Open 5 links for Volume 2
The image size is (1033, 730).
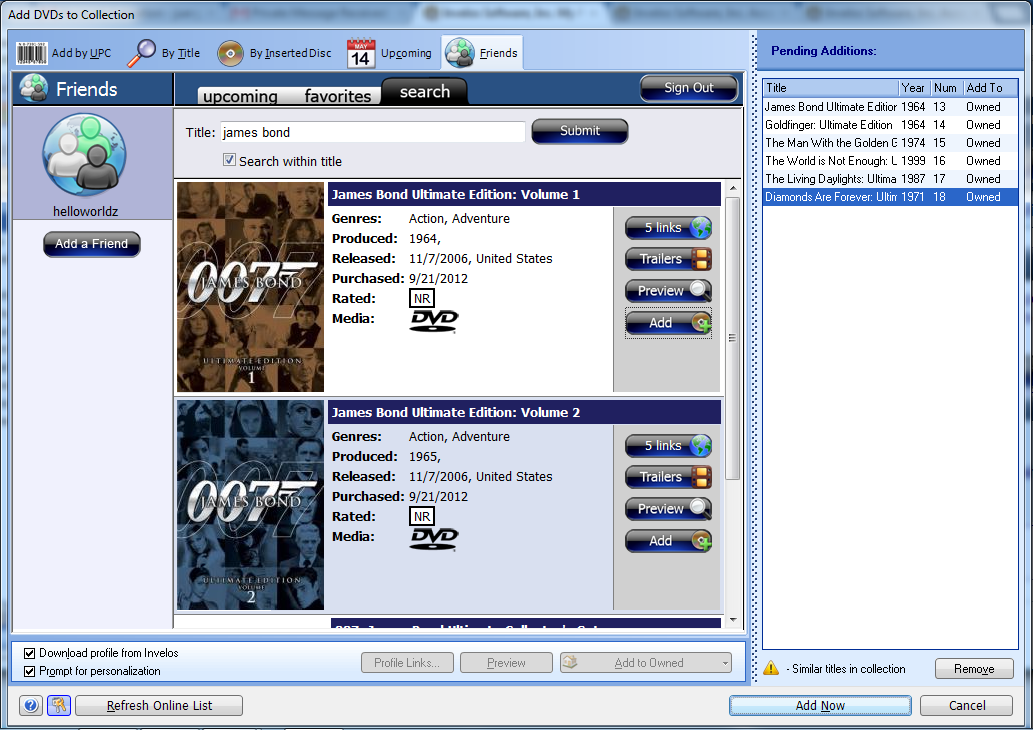668,445
